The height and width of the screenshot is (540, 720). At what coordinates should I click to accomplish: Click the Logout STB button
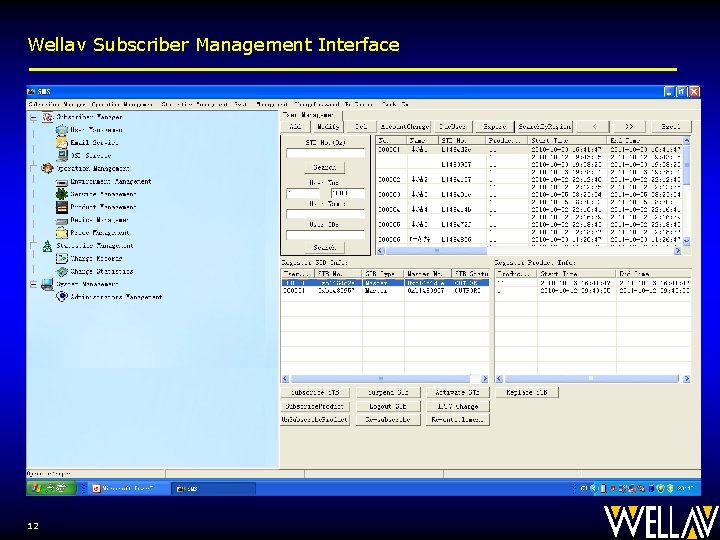(x=388, y=406)
